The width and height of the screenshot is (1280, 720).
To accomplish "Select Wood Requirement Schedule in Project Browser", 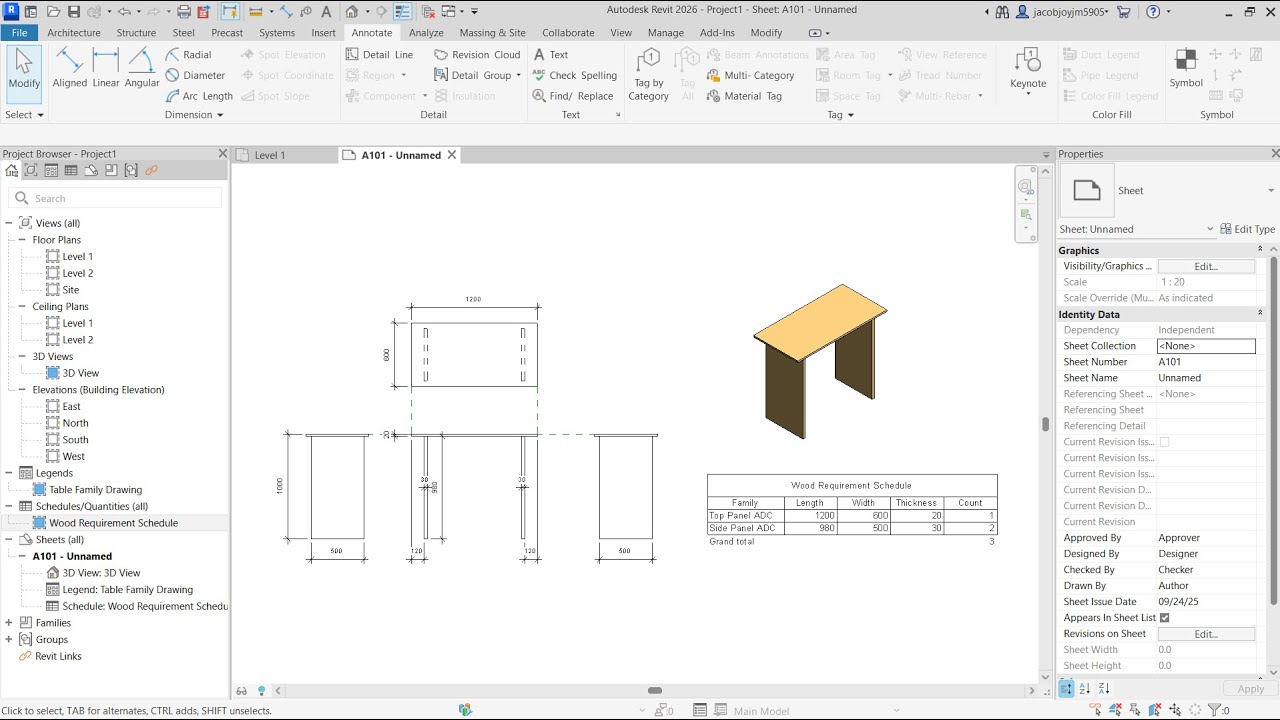I will tap(113, 523).
